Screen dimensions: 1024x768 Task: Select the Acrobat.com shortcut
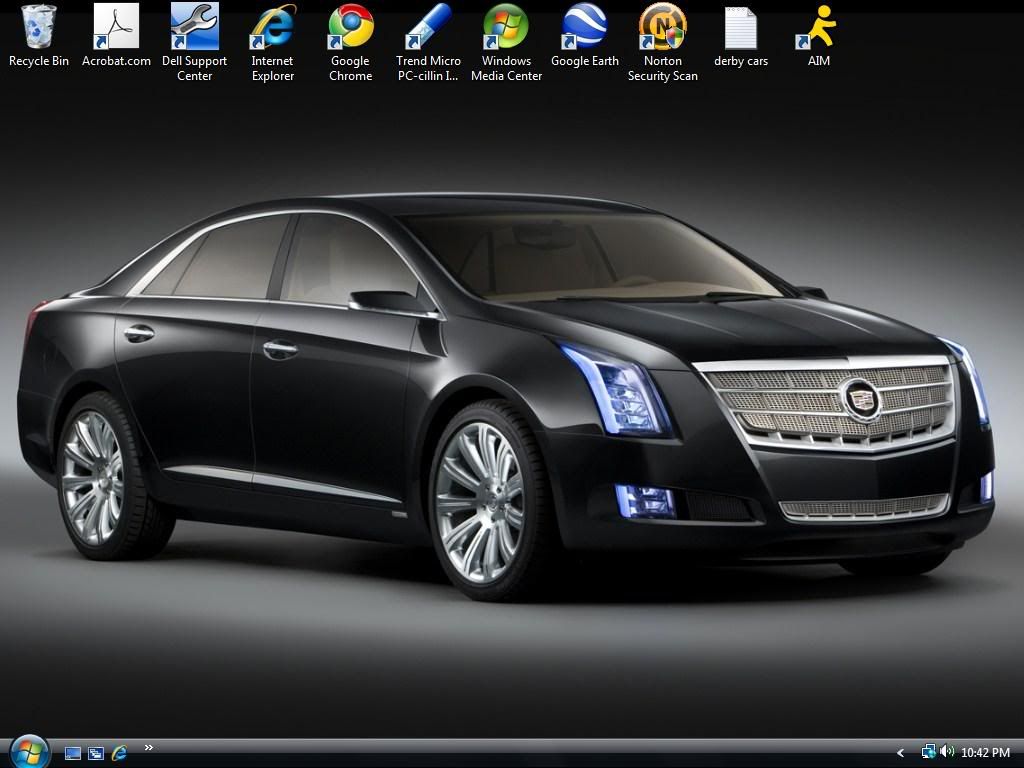tap(116, 27)
